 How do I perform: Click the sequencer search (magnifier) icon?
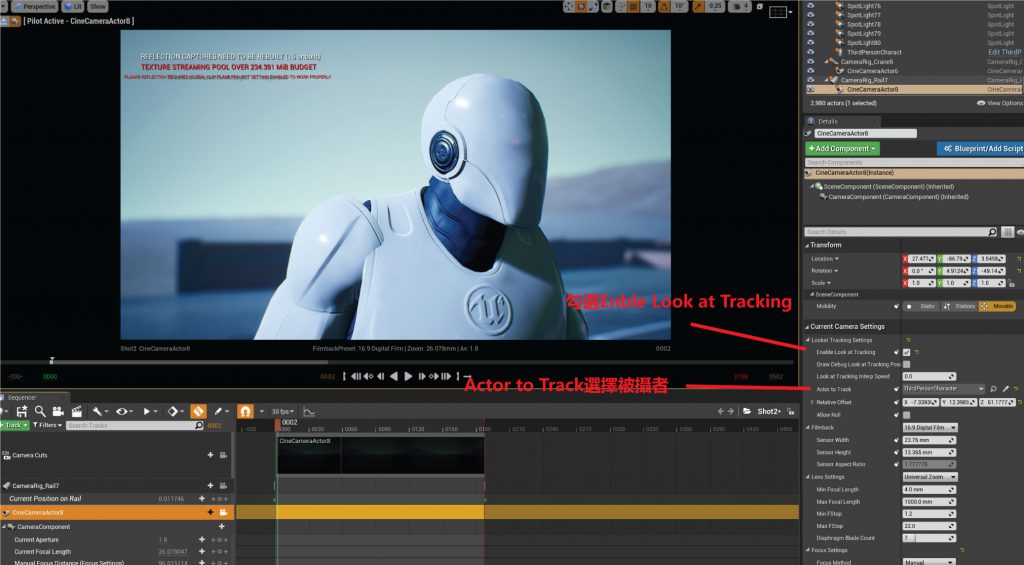(40, 411)
